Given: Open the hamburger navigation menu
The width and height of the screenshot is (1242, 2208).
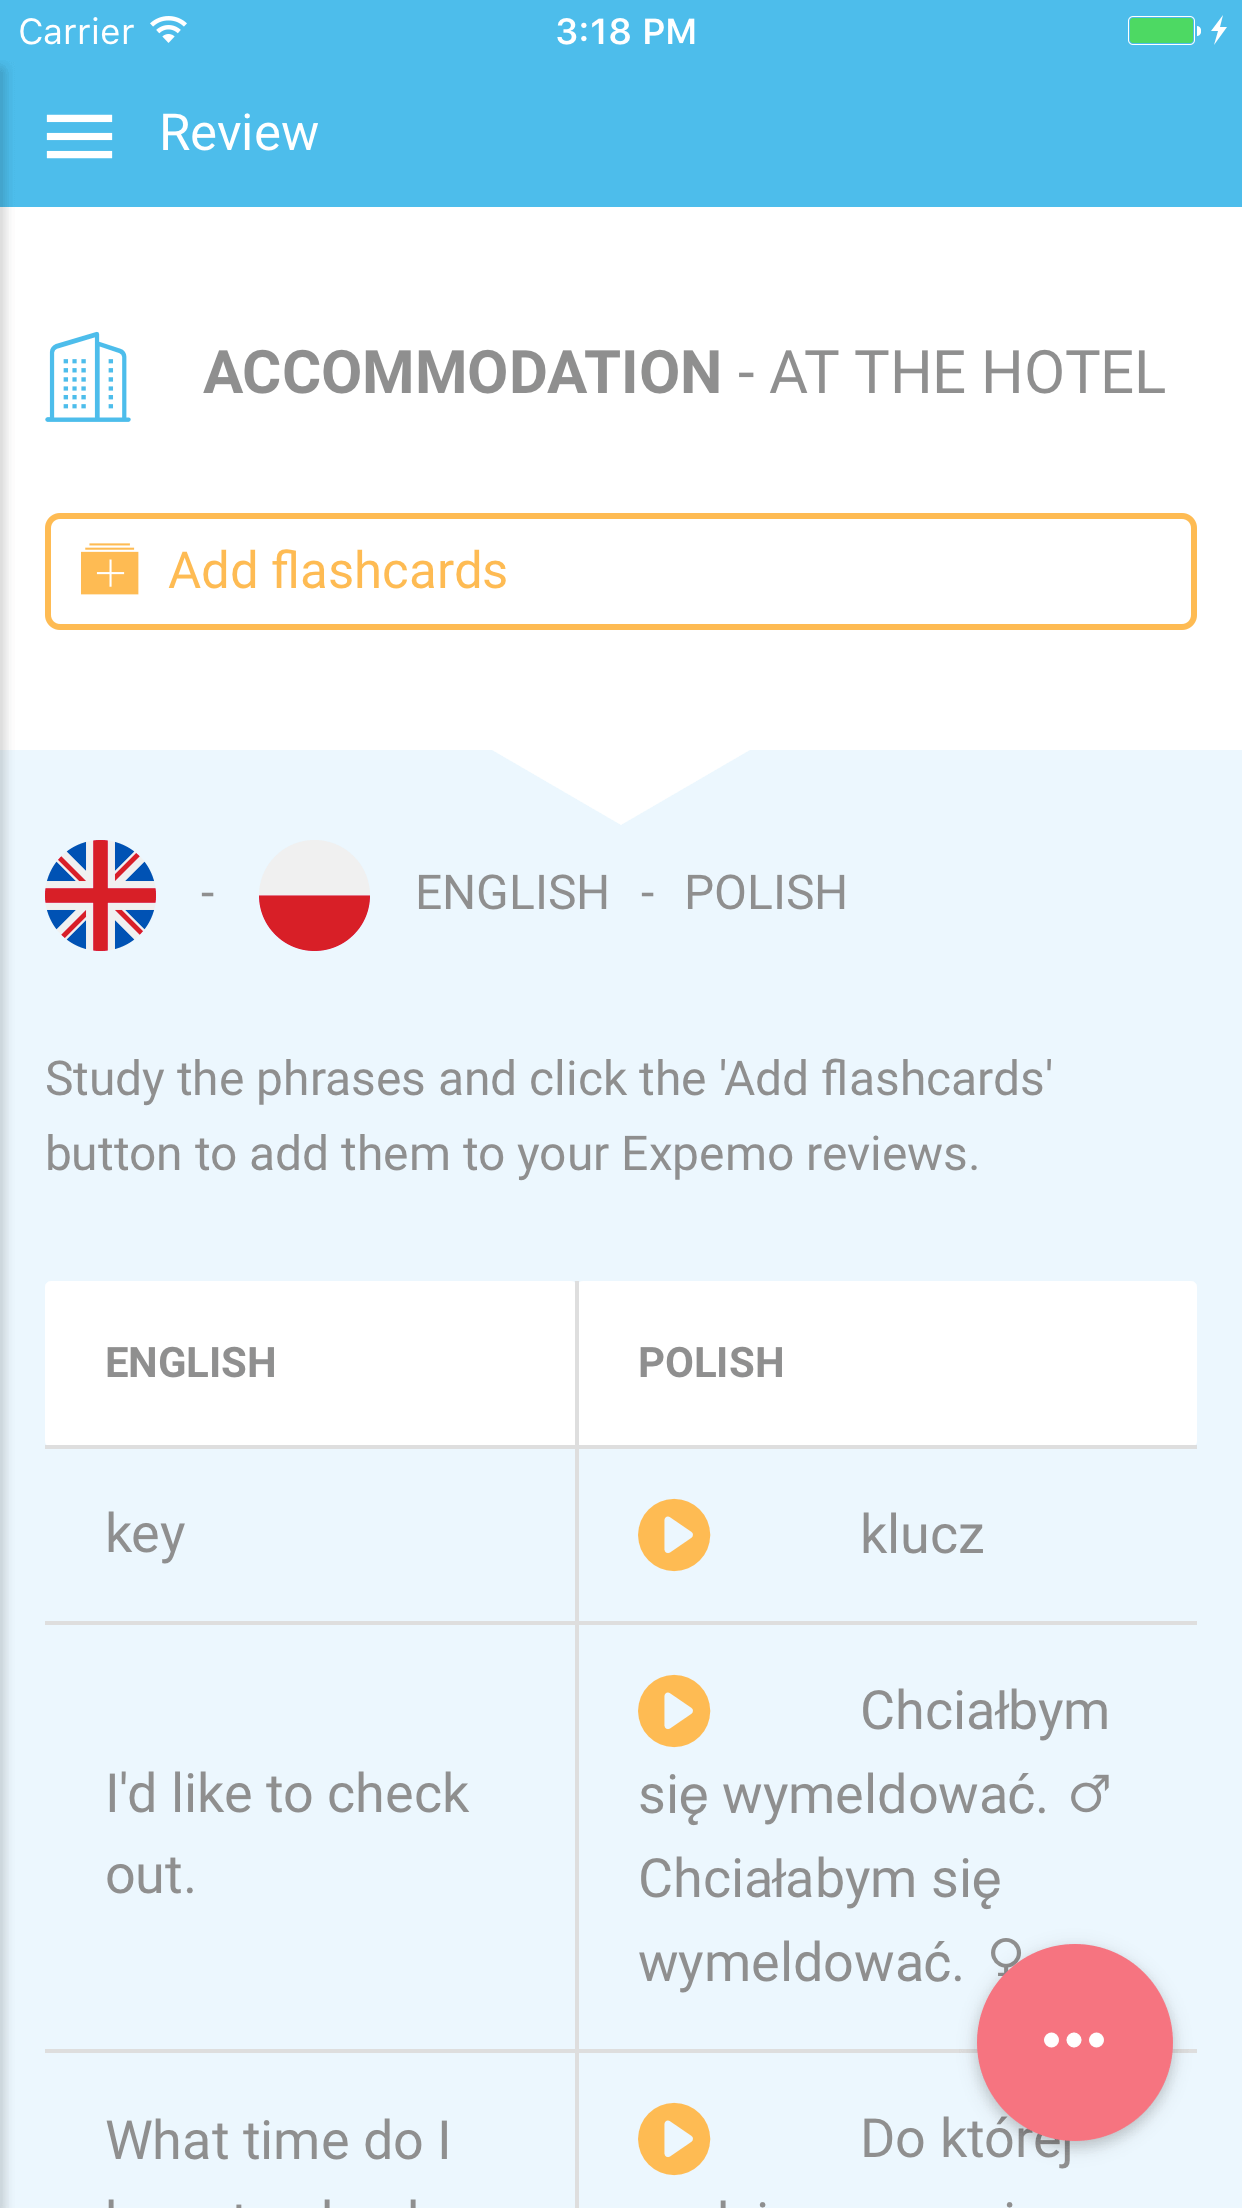Looking at the screenshot, I should coord(80,133).
